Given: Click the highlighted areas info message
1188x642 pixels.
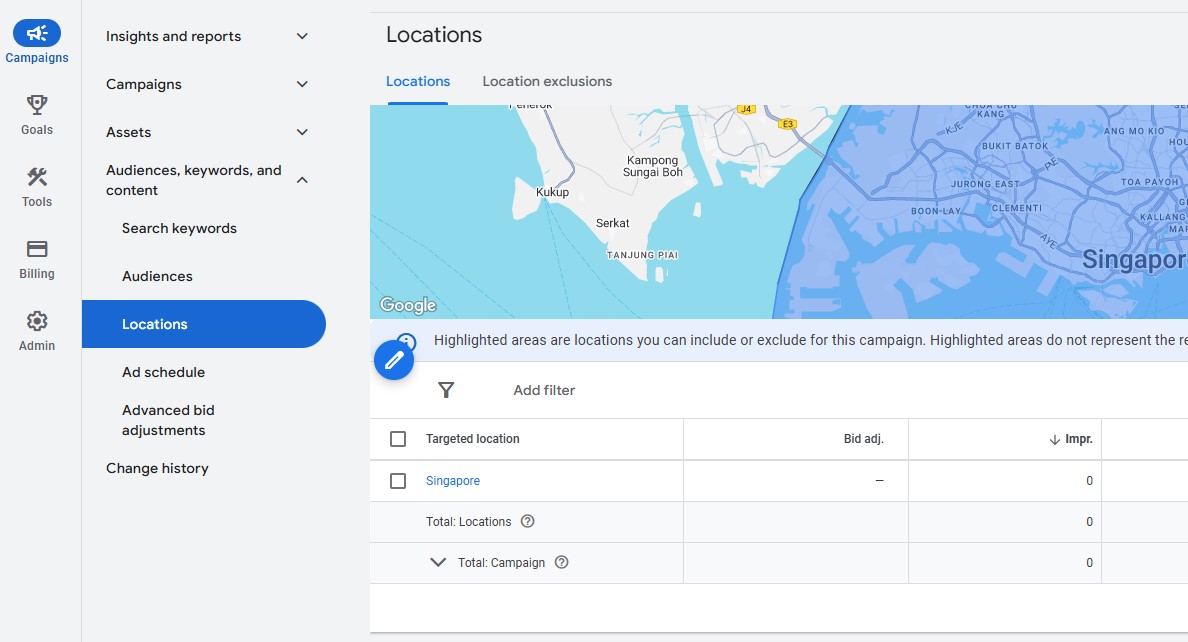Looking at the screenshot, I should pos(811,340).
